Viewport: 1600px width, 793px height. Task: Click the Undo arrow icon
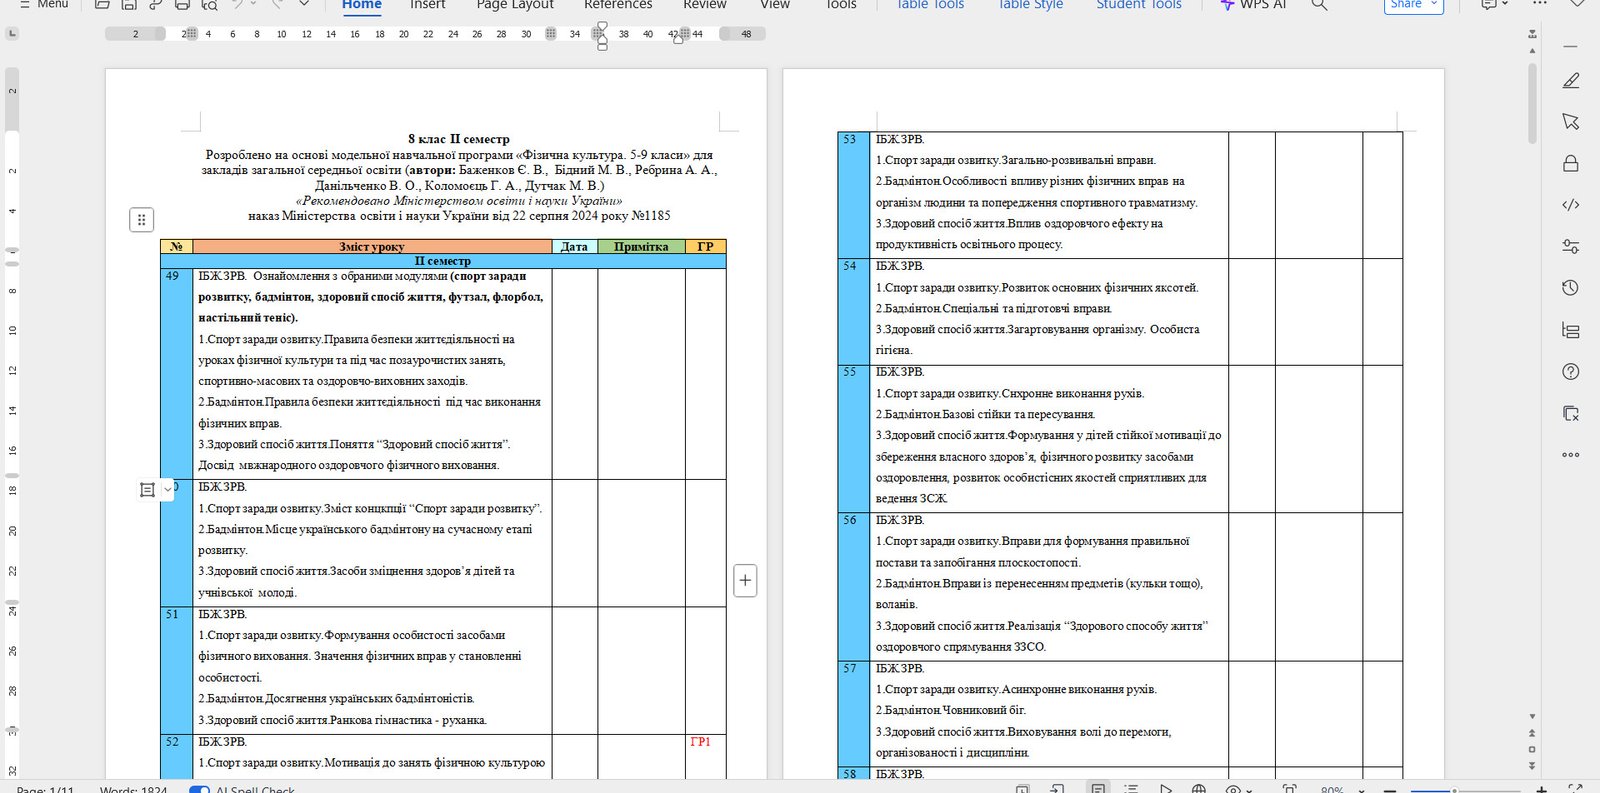(x=237, y=4)
